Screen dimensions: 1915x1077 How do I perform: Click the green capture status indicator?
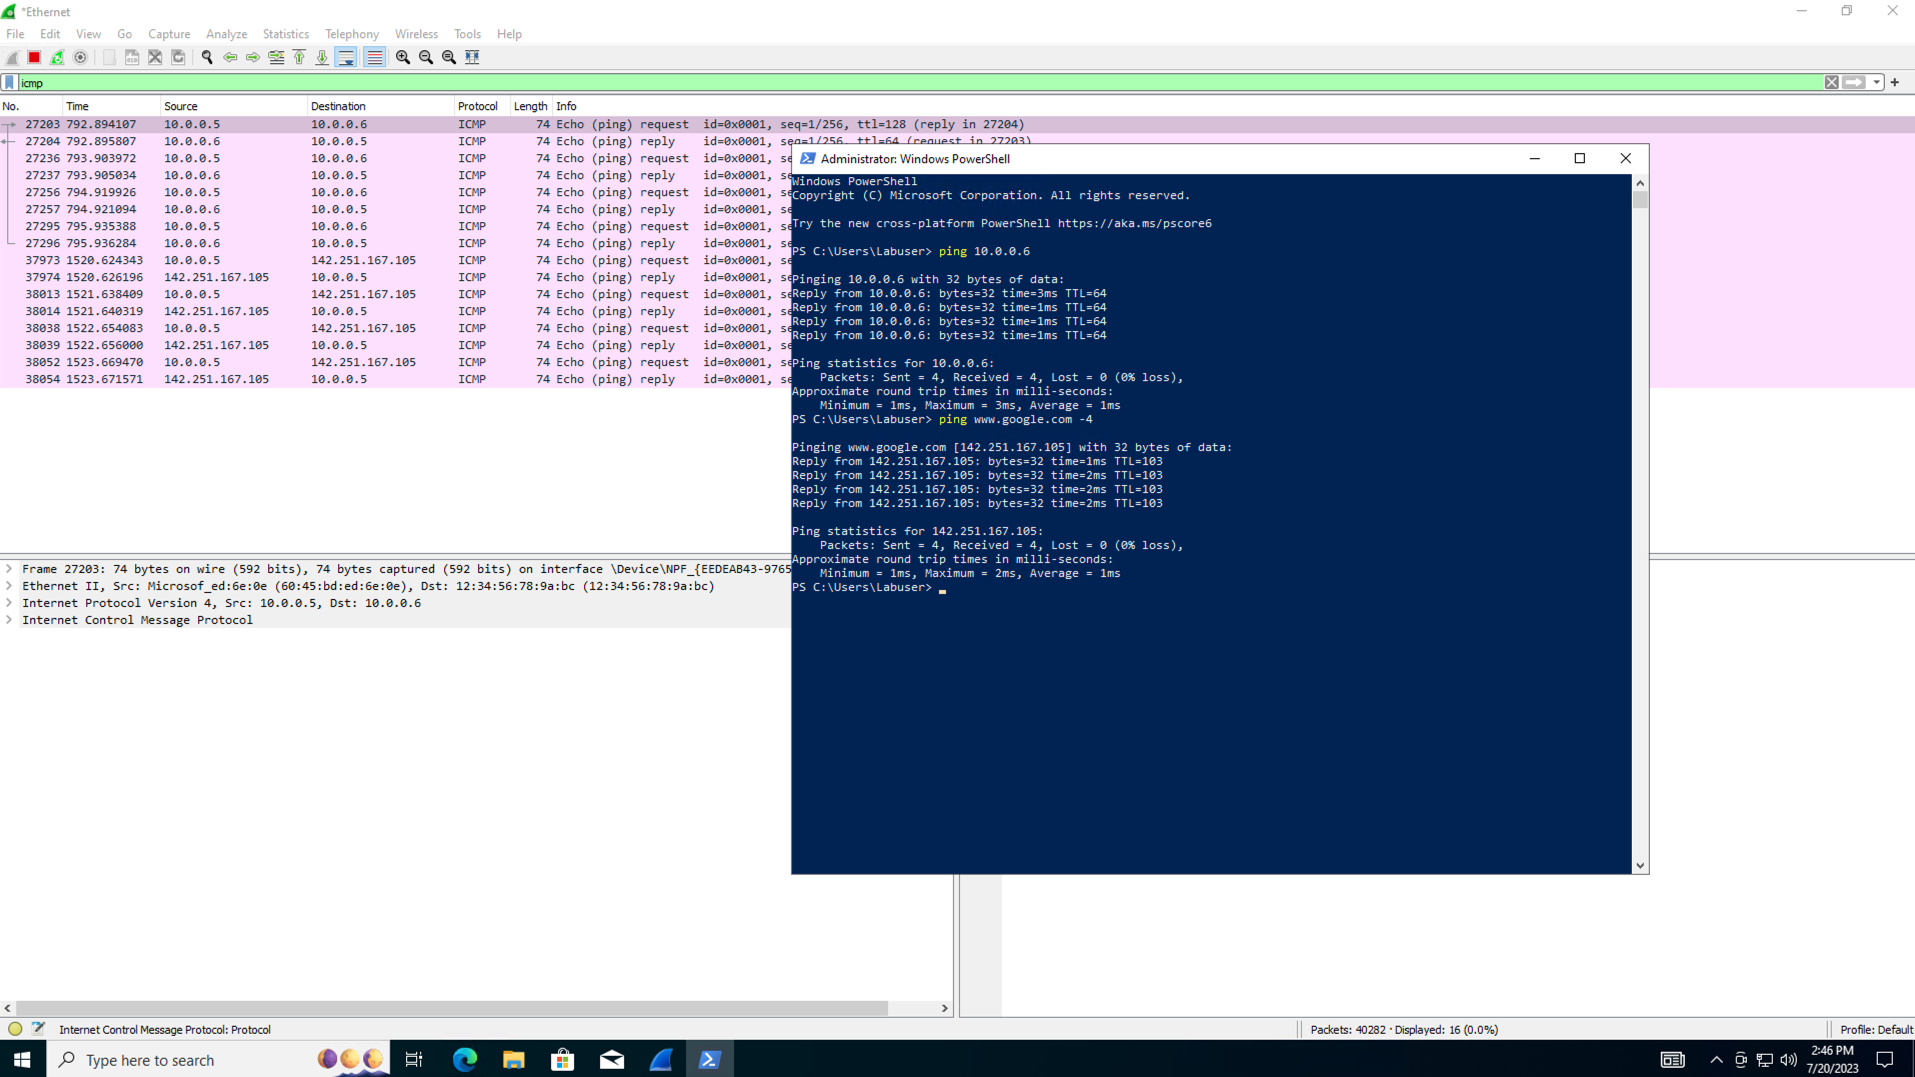[14, 1029]
